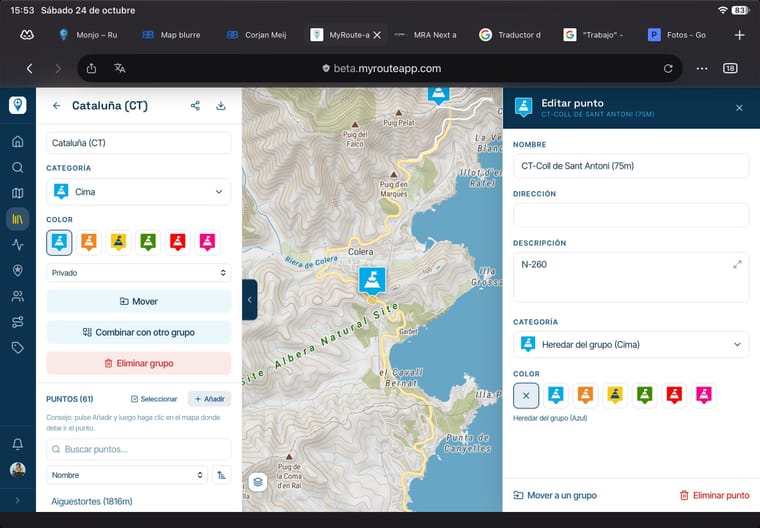Open the tag icon in sidebar
This screenshot has height=528, width=760.
17,347
